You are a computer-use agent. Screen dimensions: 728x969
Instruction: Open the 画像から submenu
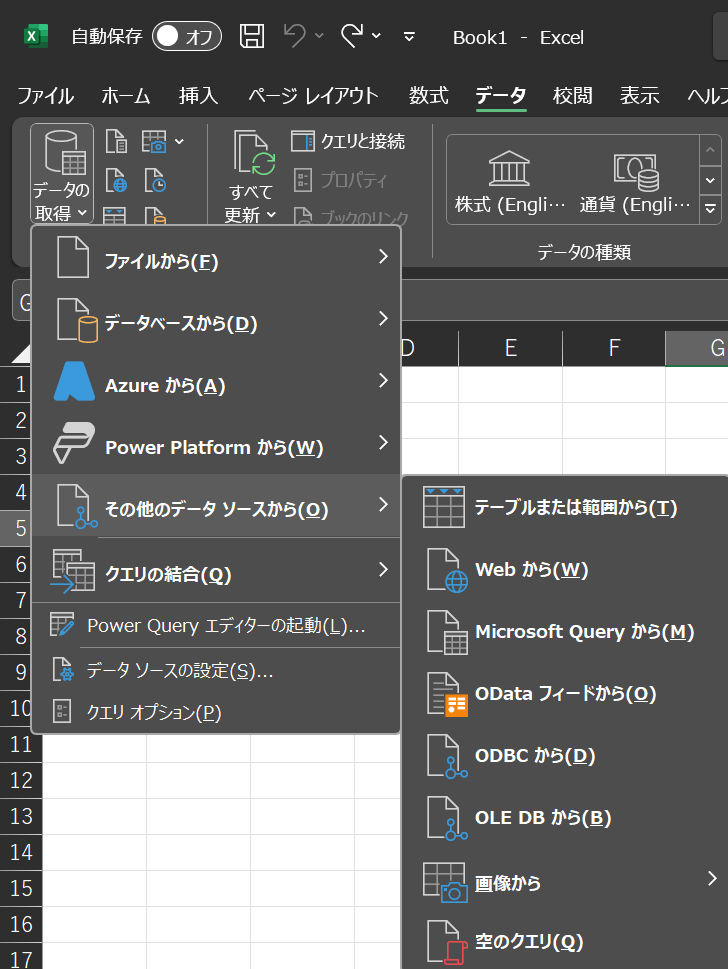565,879
